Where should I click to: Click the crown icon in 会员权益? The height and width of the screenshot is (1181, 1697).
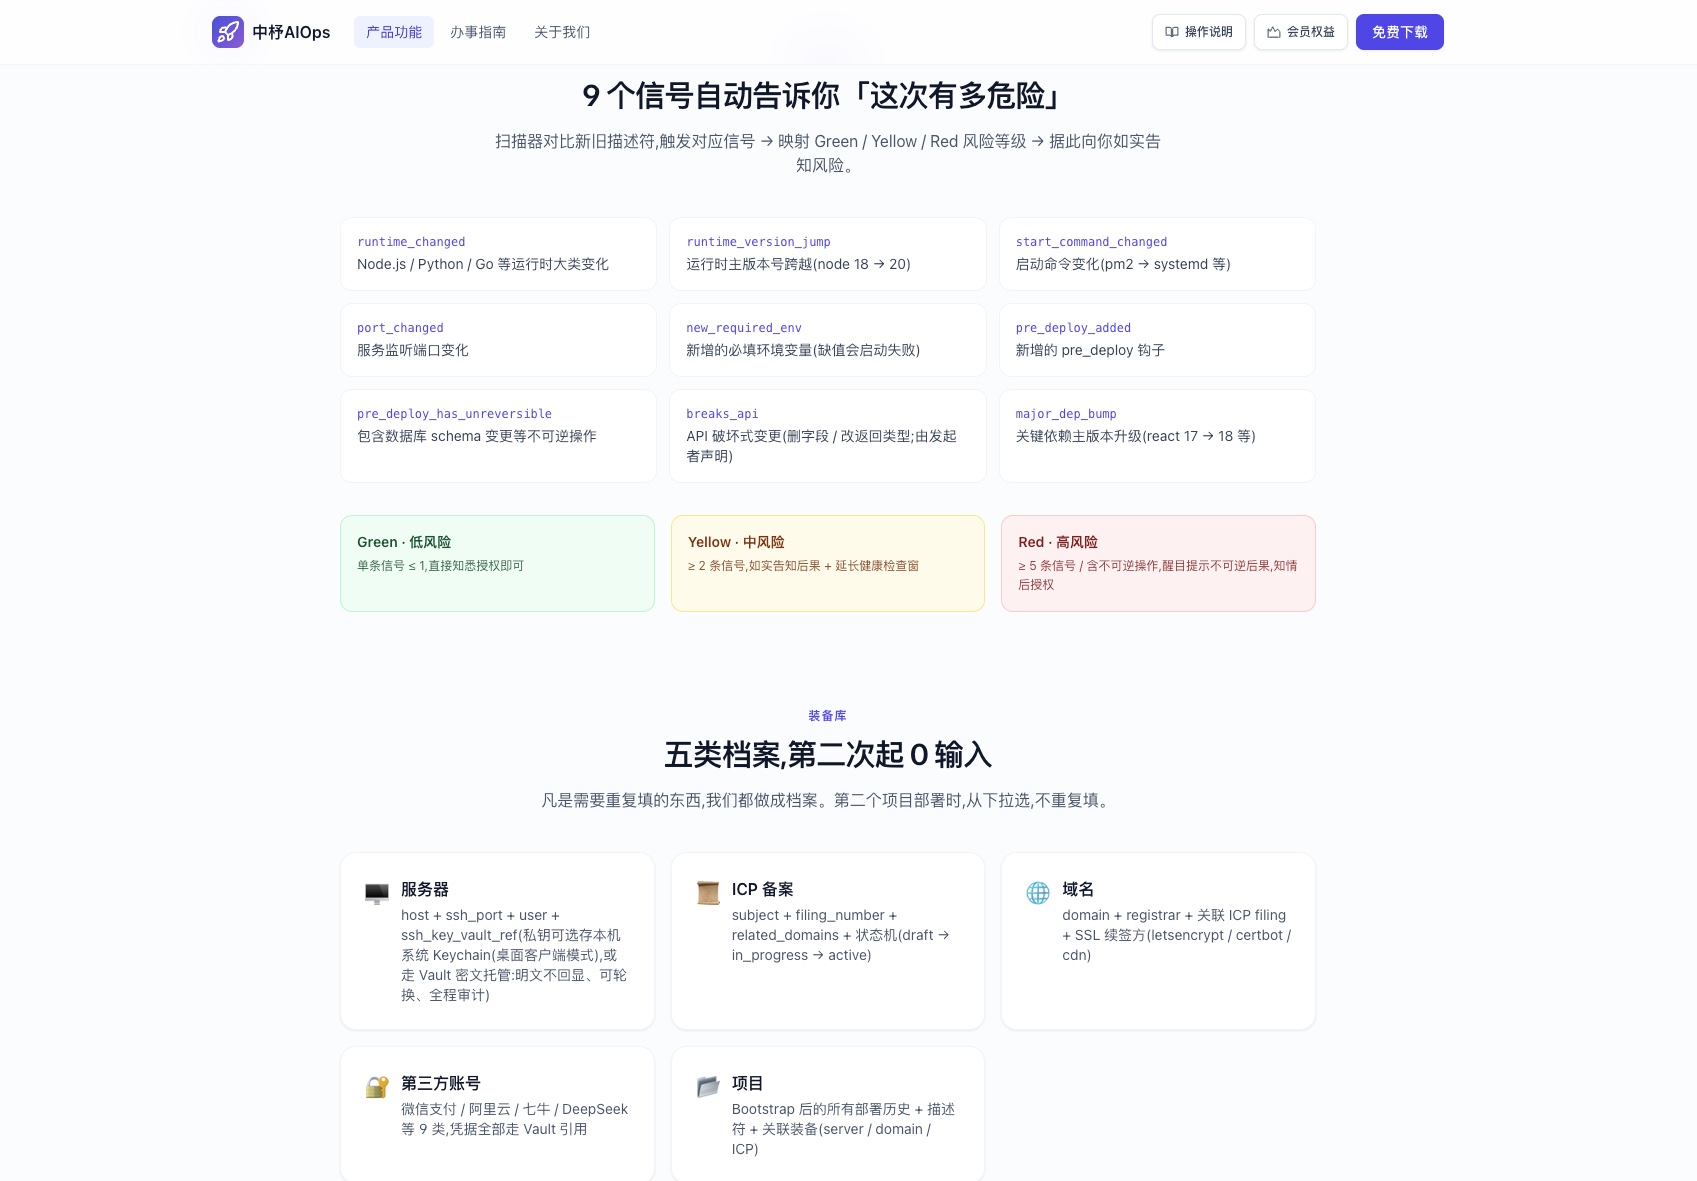[1274, 32]
